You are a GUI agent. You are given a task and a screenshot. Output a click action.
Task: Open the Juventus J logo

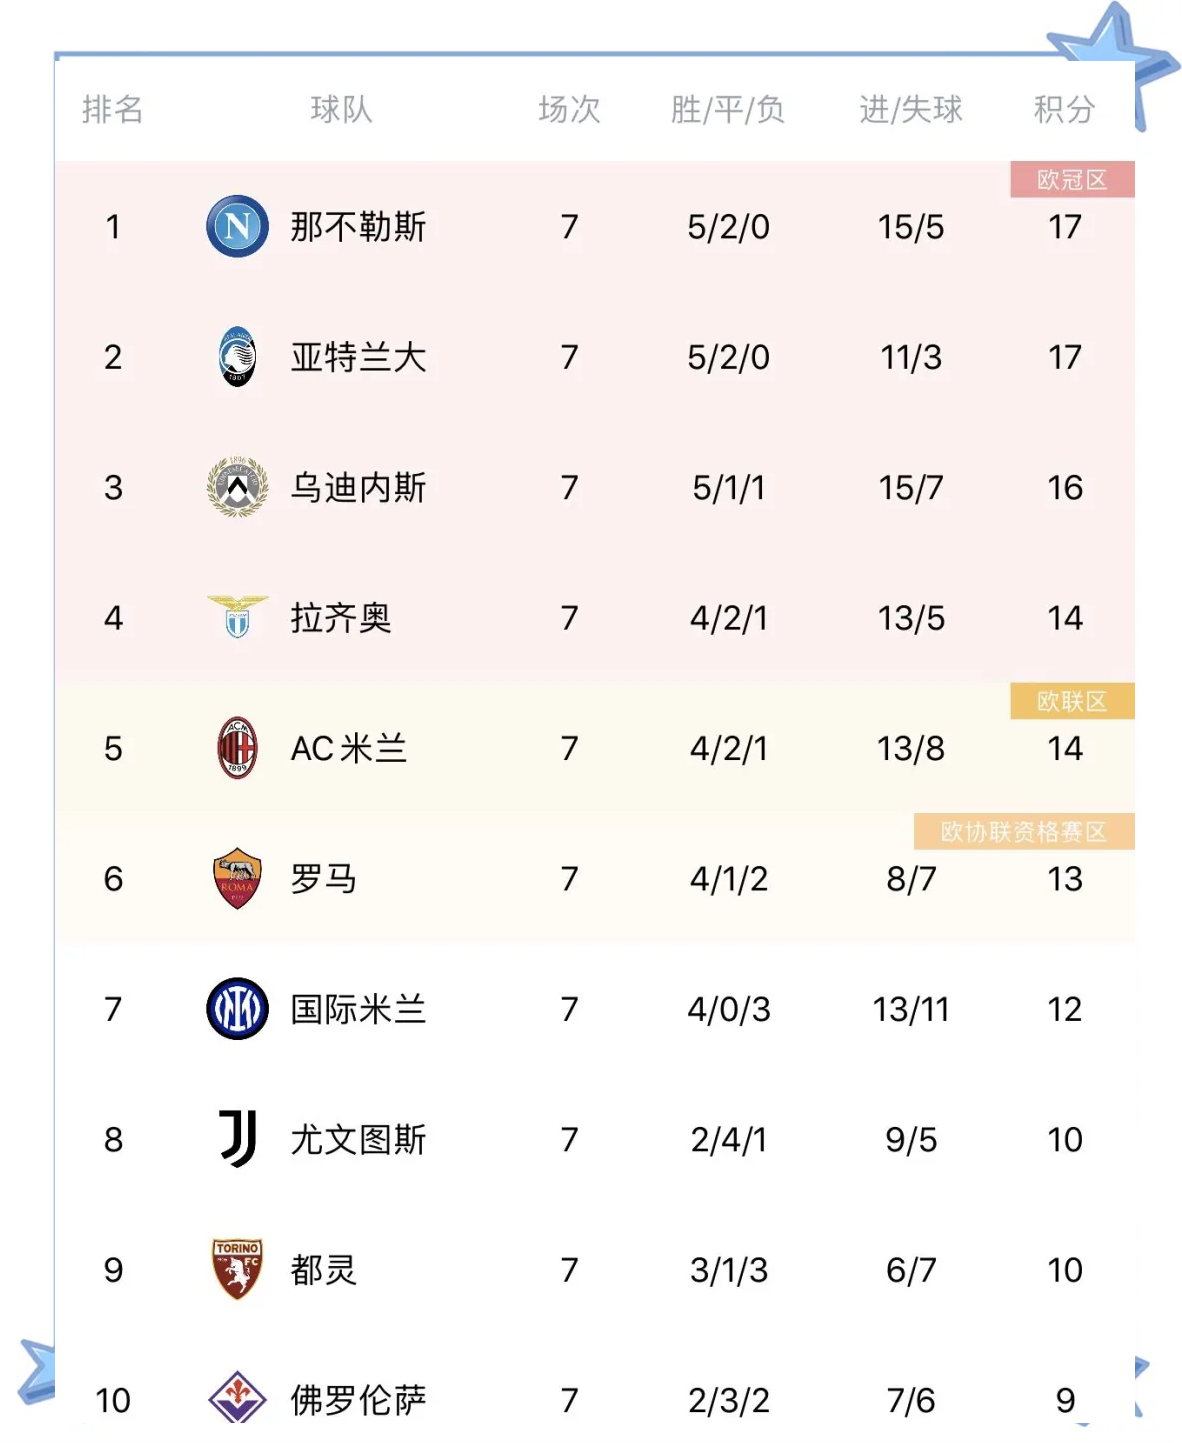(x=237, y=1138)
